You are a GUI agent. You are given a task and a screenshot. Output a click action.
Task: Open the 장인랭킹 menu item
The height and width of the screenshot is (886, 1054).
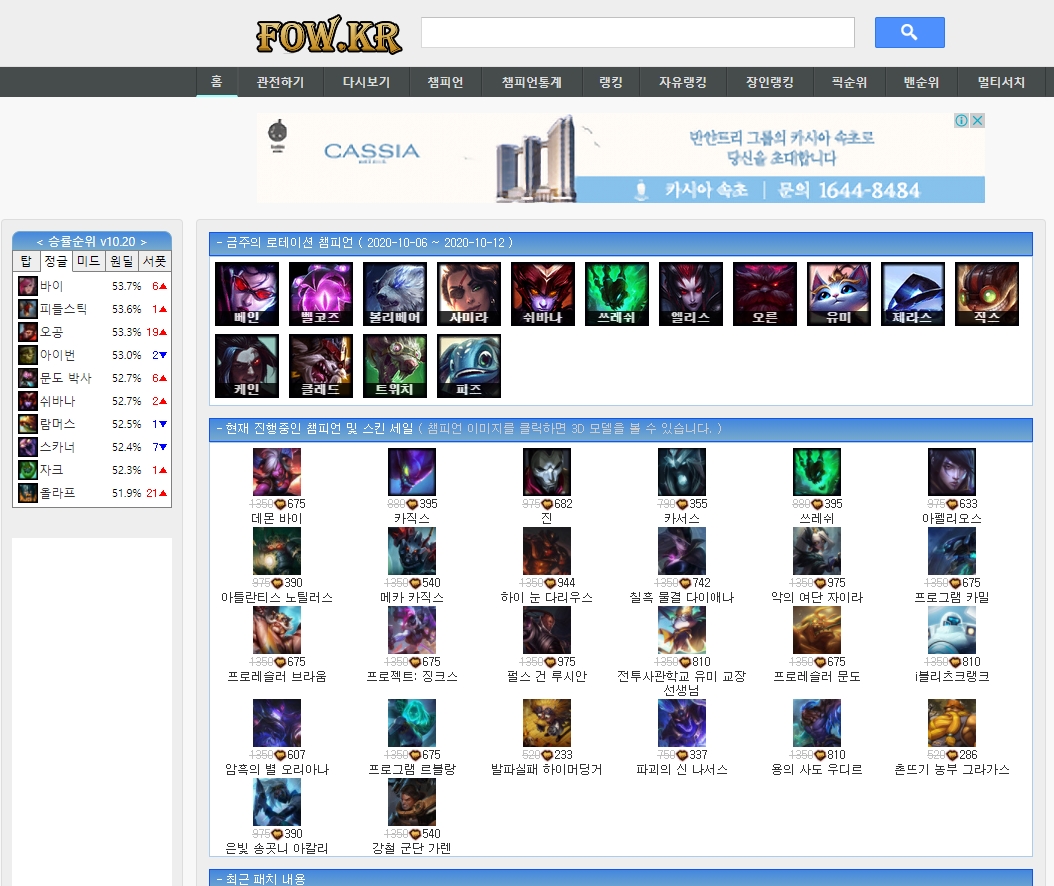point(770,82)
